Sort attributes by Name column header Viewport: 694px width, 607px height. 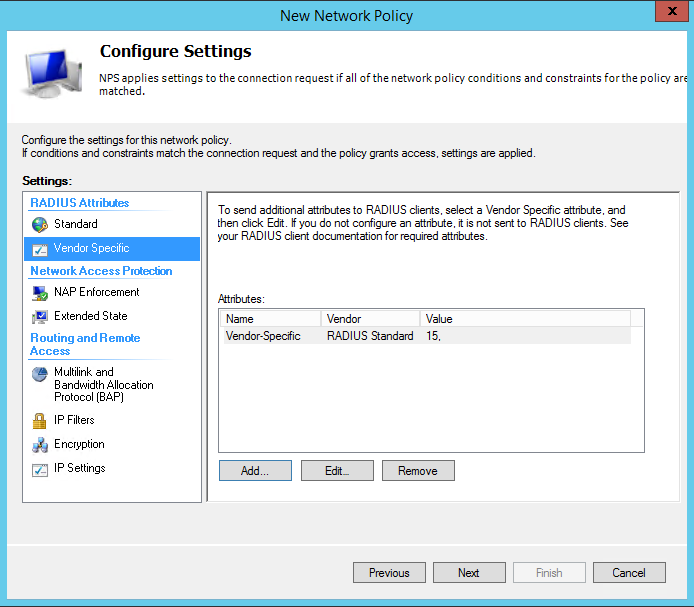(270, 319)
